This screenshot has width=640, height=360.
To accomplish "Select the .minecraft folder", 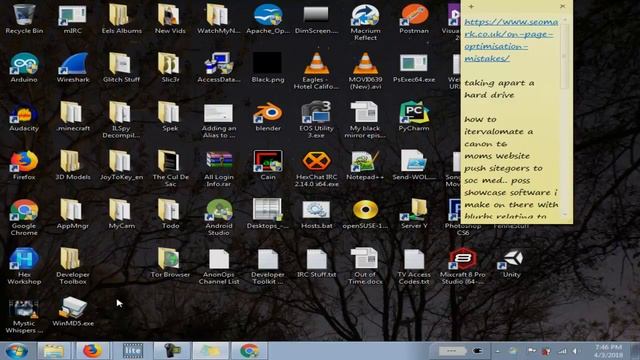I will tap(73, 116).
